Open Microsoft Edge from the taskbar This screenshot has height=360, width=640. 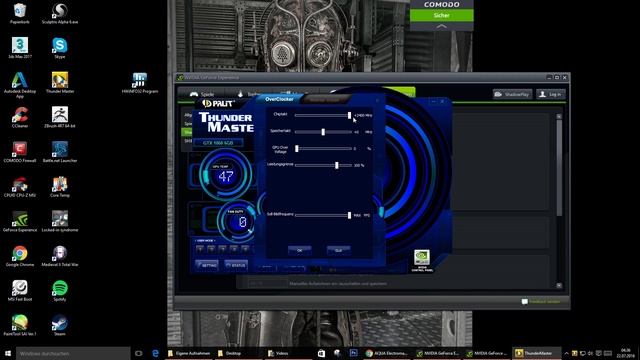[155, 353]
